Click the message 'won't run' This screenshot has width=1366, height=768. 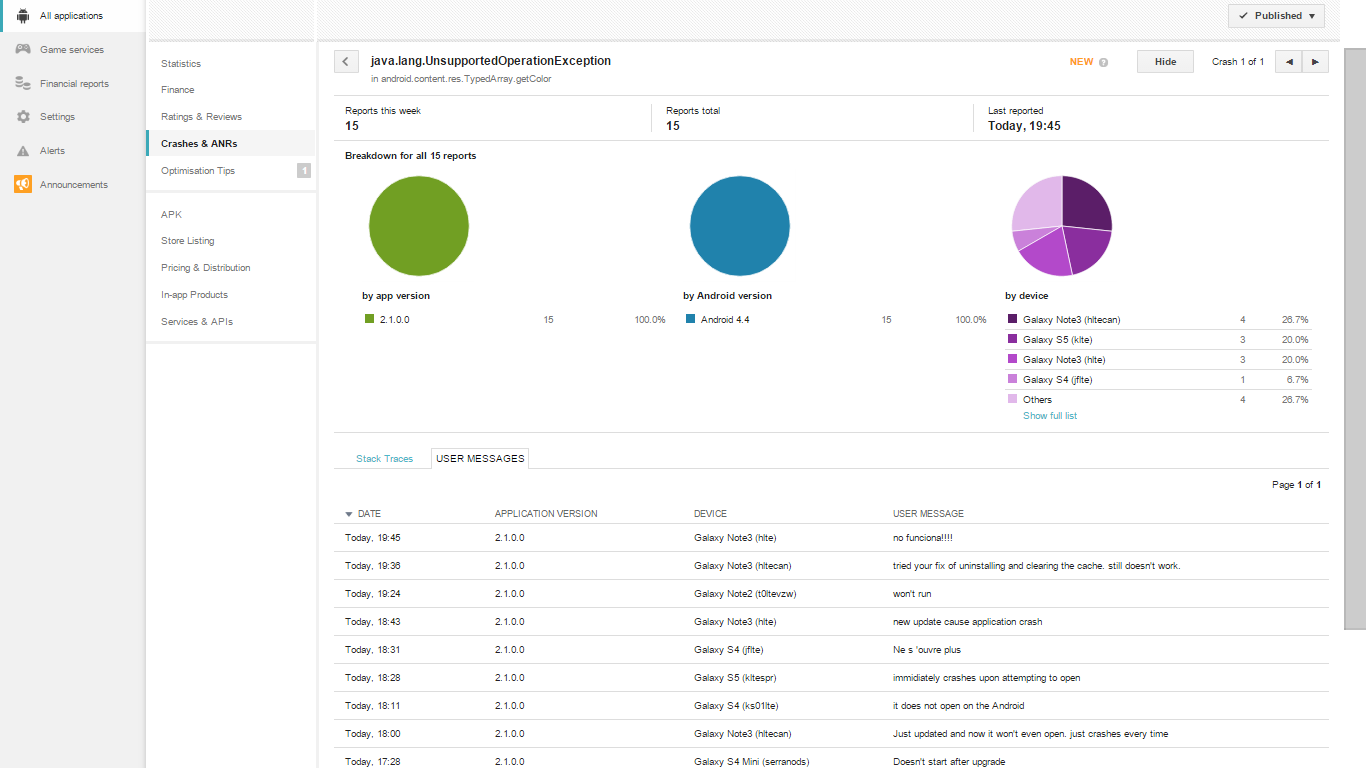coord(912,594)
